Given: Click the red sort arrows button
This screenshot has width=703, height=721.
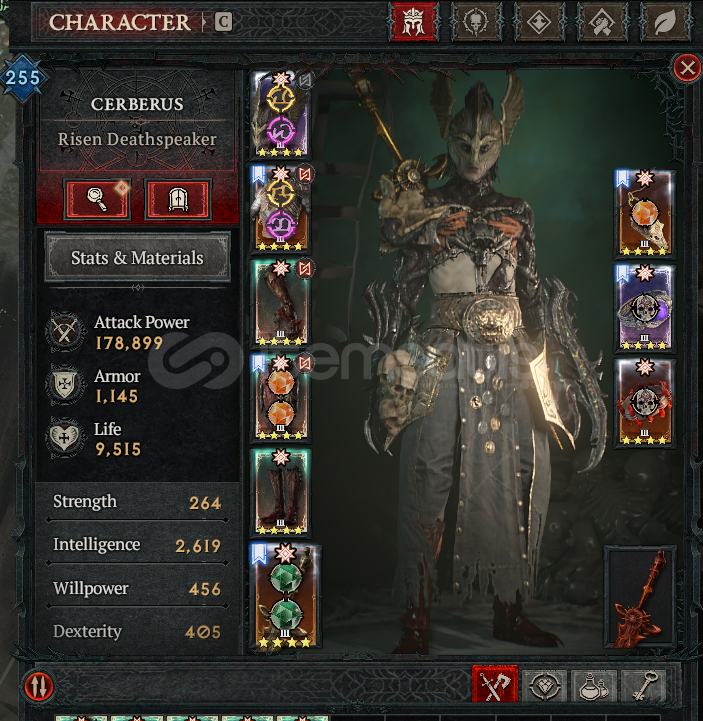Looking at the screenshot, I should [x=39, y=686].
